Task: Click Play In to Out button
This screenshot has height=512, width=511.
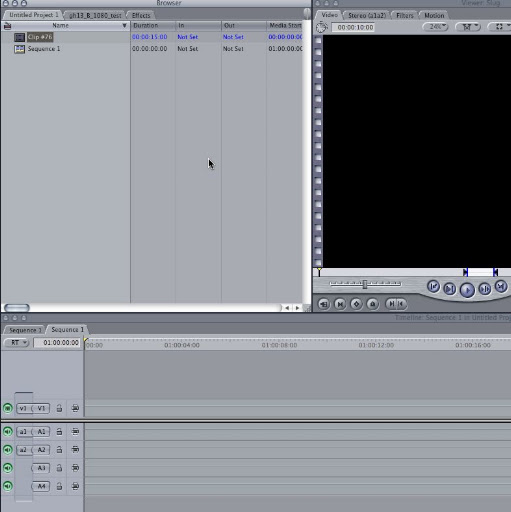Action: [449, 289]
